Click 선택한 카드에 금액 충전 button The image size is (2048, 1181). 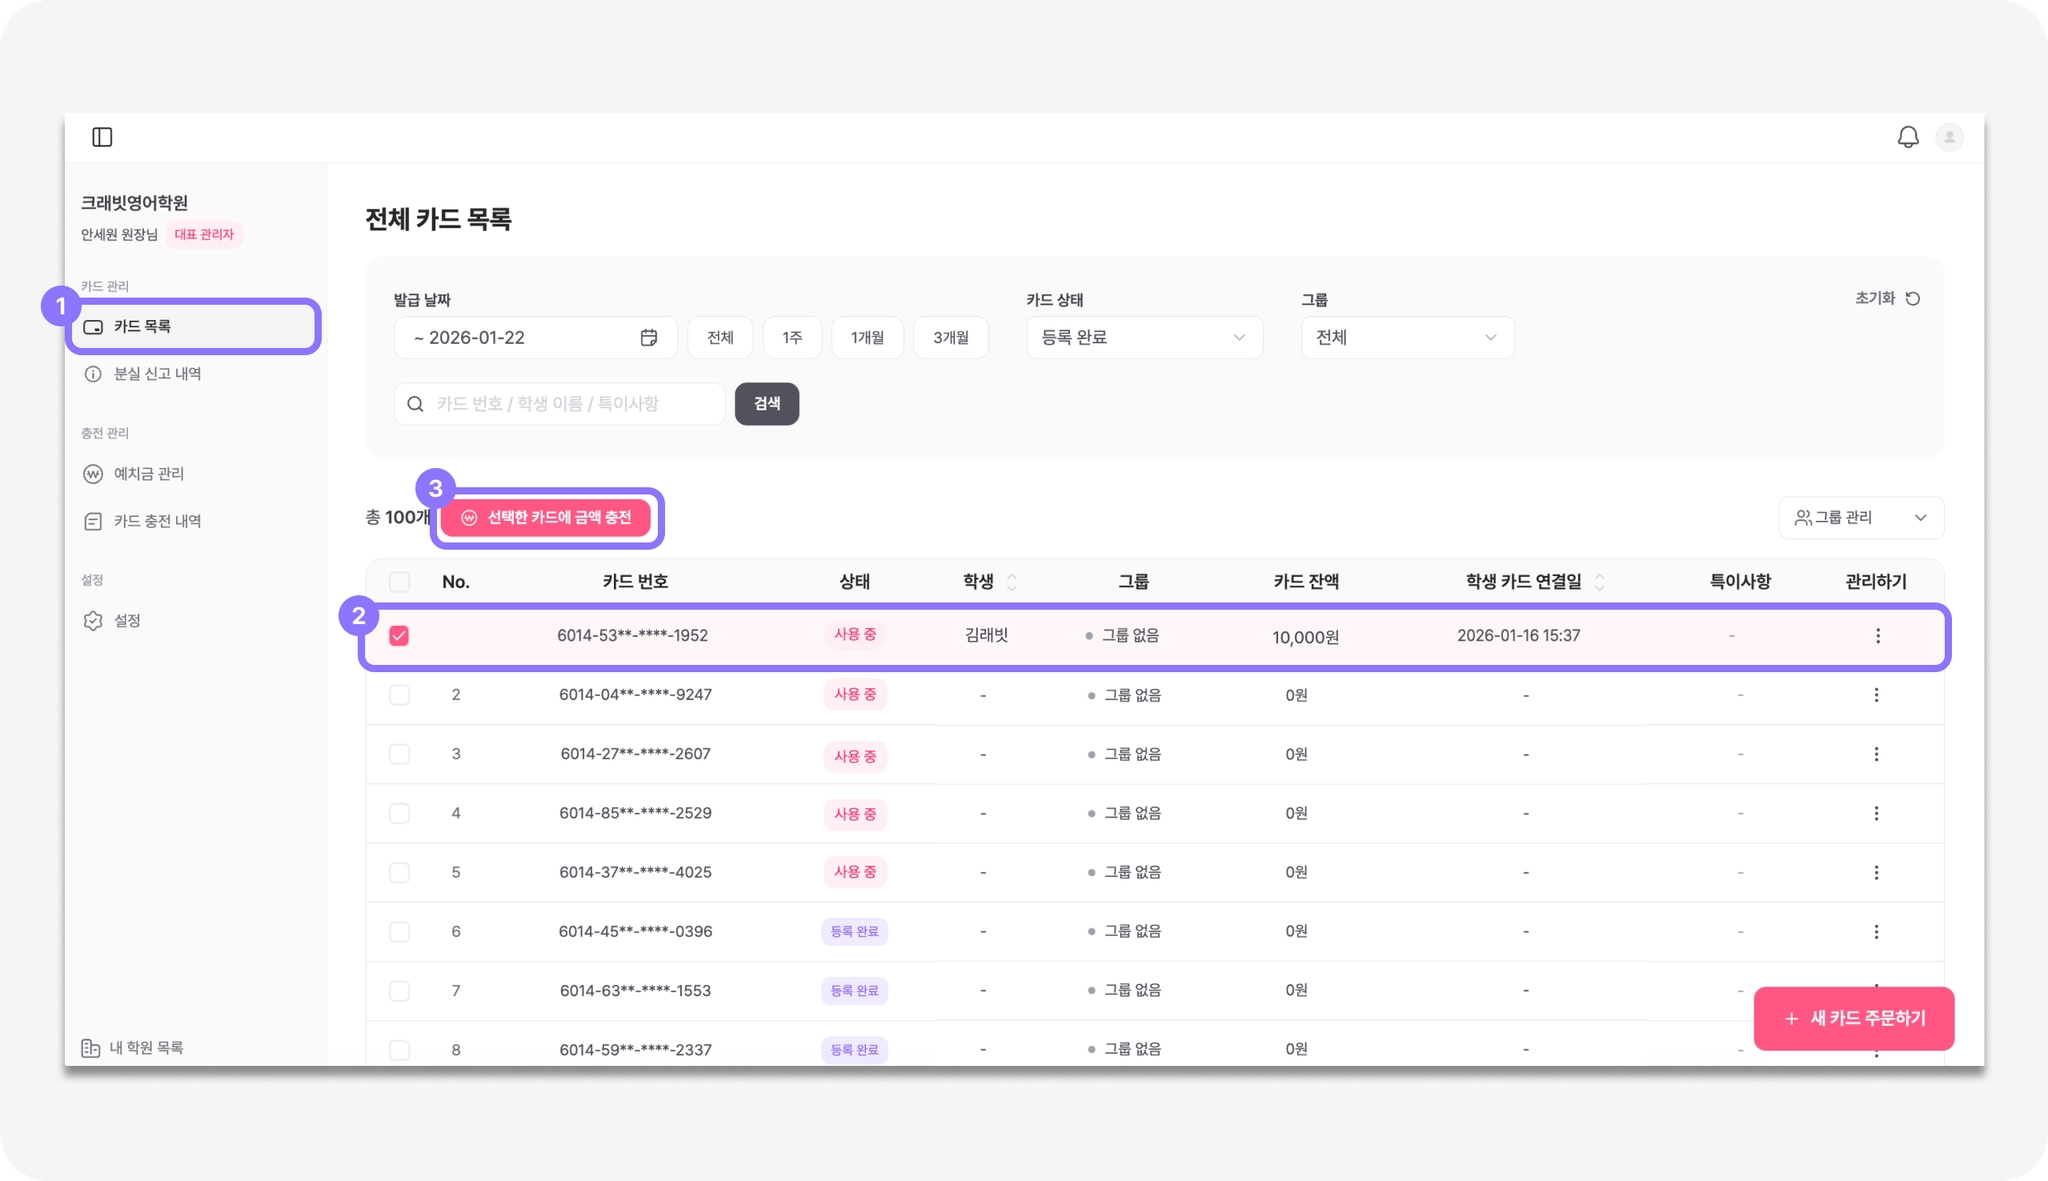(x=546, y=518)
